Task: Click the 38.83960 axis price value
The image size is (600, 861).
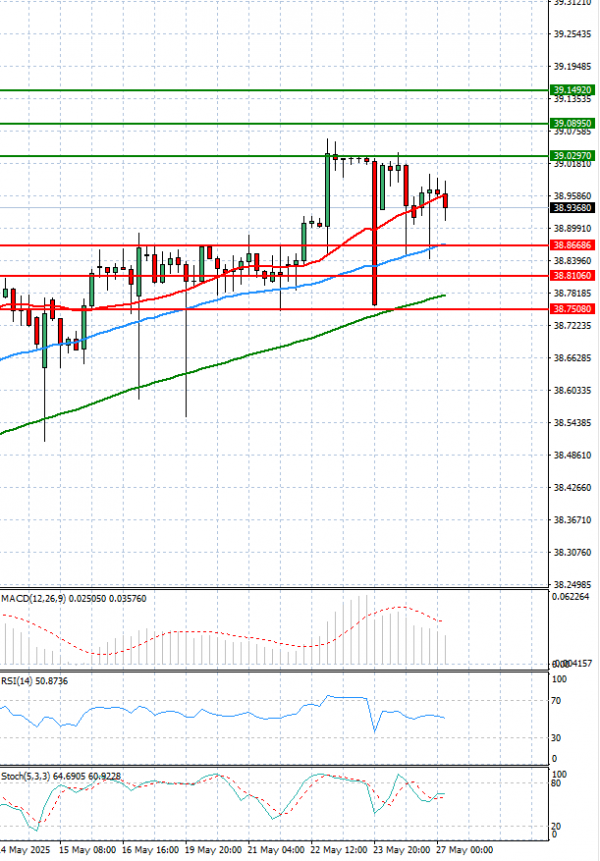Action: 572,260
